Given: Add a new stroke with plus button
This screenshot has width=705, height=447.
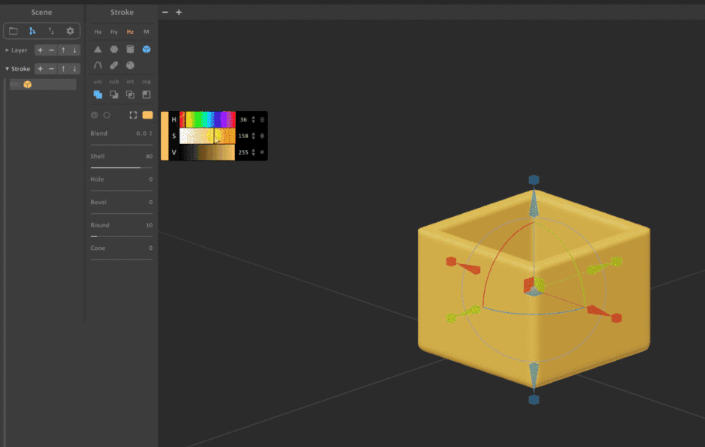Looking at the screenshot, I should click(x=40, y=69).
